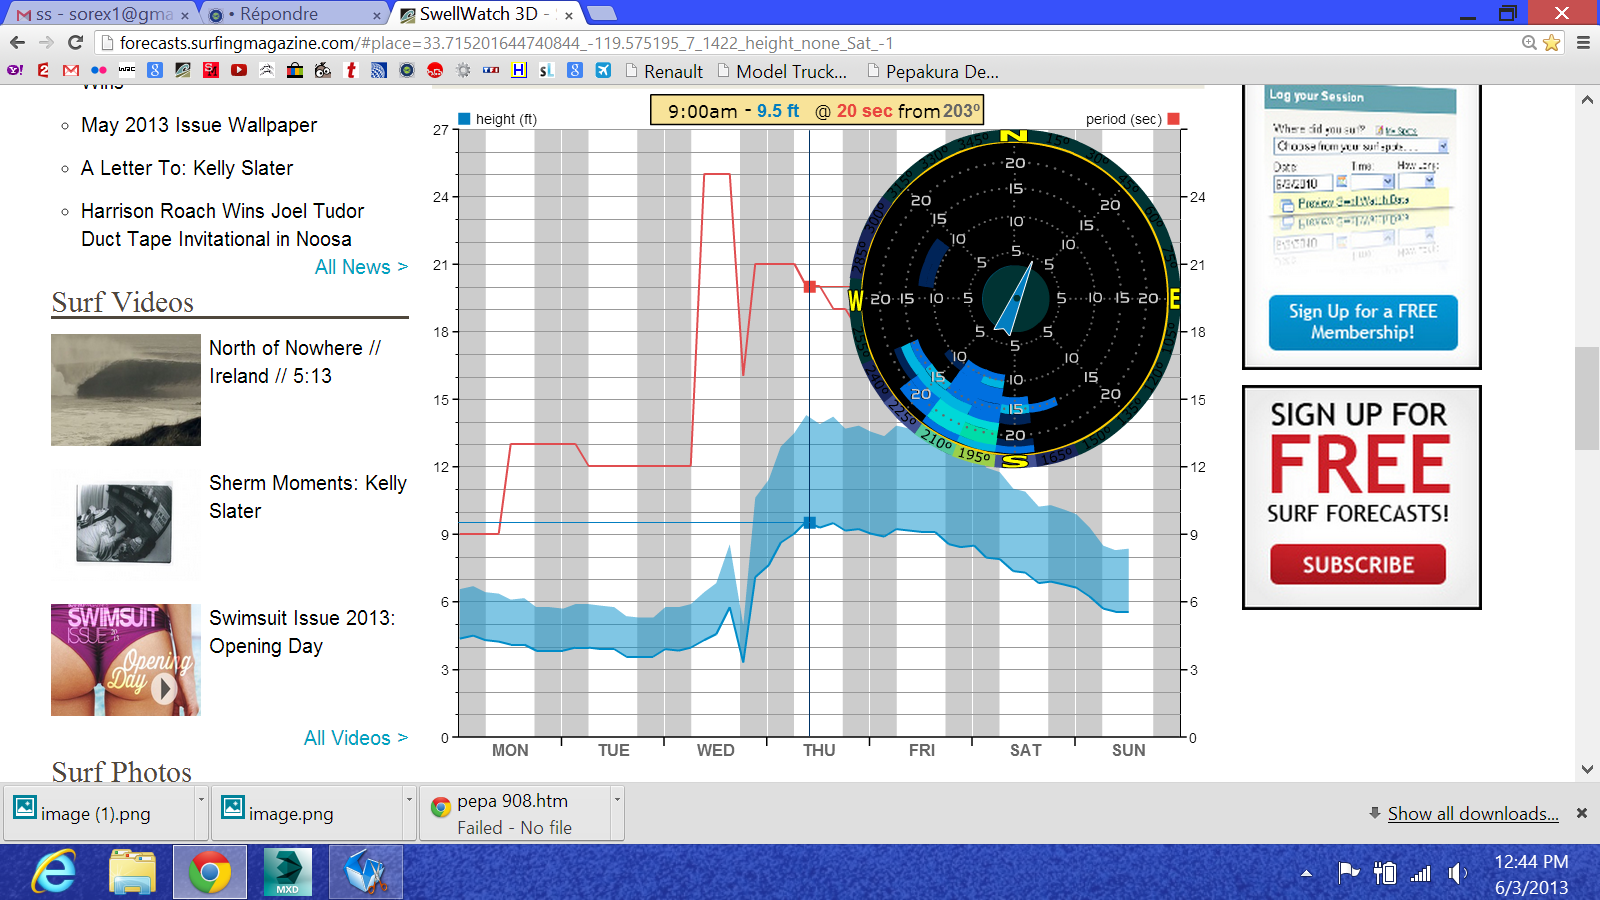Image resolution: width=1600 pixels, height=900 pixels.
Task: Launch Internet Explorer from the taskbar
Action: [x=54, y=872]
